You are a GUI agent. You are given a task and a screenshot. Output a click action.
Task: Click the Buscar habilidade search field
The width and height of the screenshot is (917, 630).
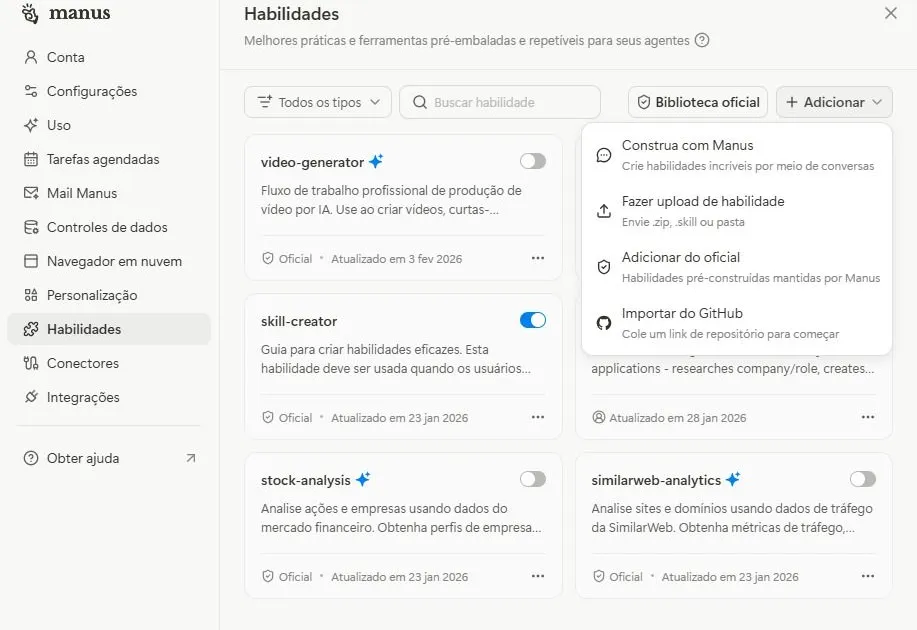500,101
